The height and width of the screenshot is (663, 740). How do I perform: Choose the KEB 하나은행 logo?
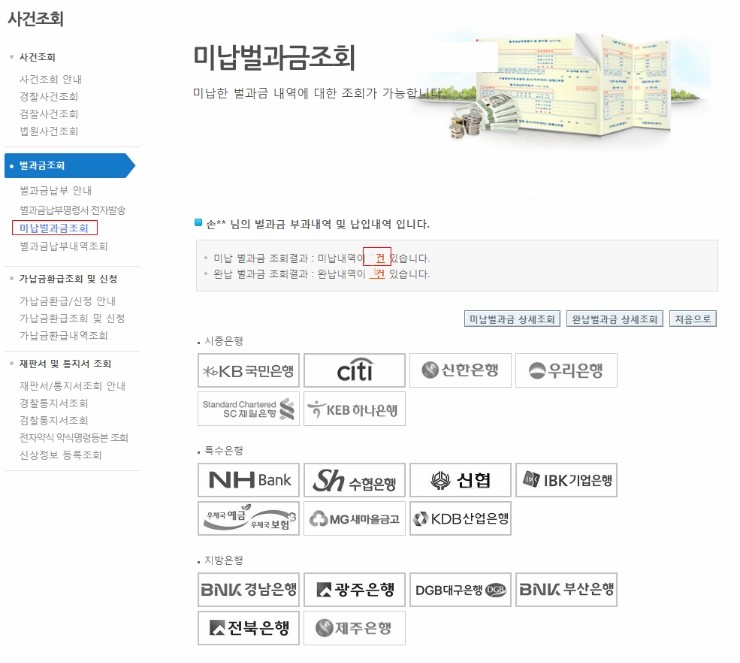click(354, 409)
